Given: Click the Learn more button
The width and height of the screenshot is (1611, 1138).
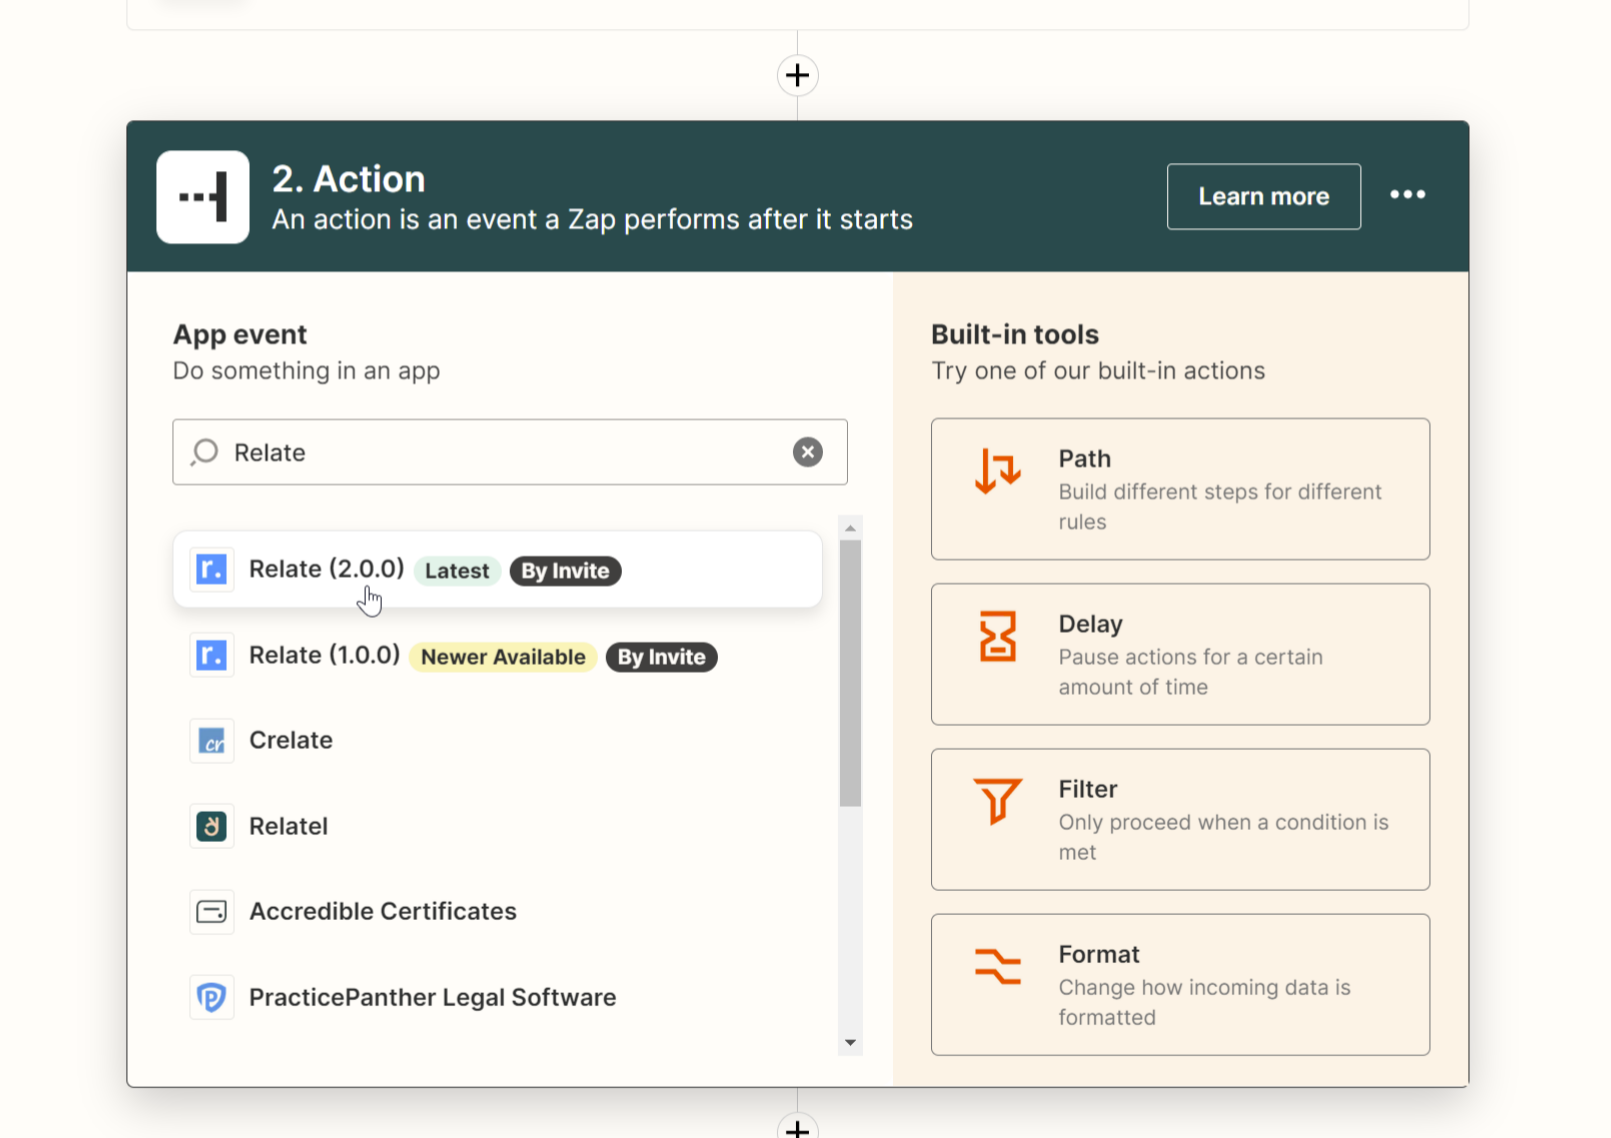Looking at the screenshot, I should [1263, 197].
